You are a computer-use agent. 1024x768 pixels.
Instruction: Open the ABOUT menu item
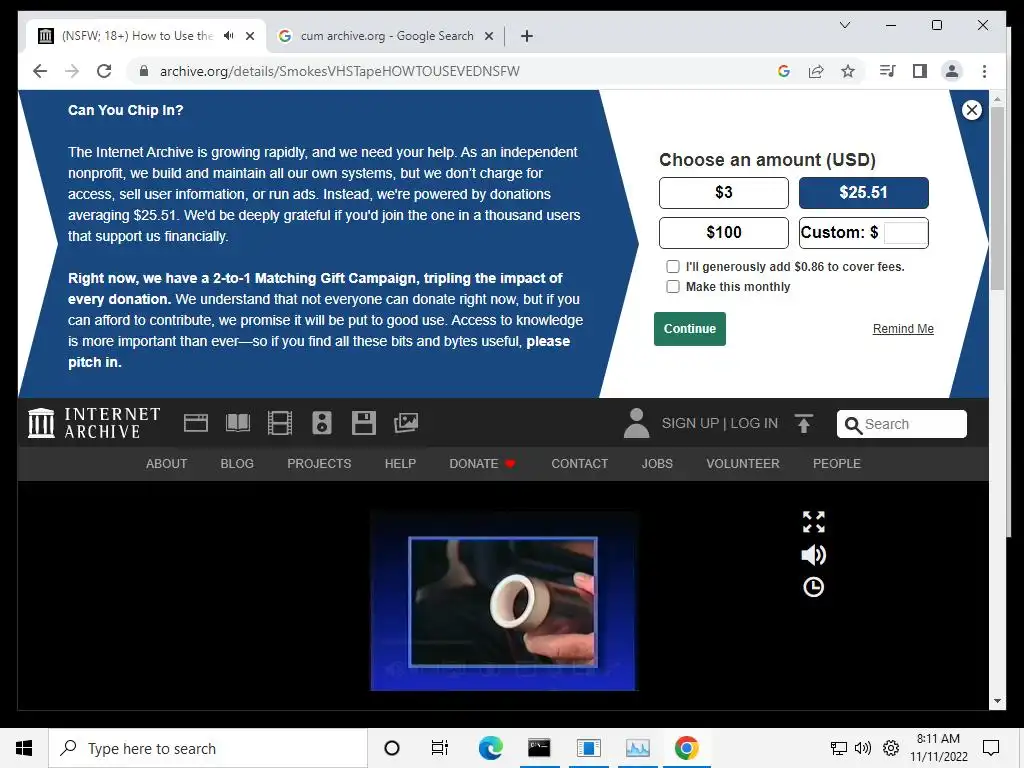pyautogui.click(x=167, y=464)
